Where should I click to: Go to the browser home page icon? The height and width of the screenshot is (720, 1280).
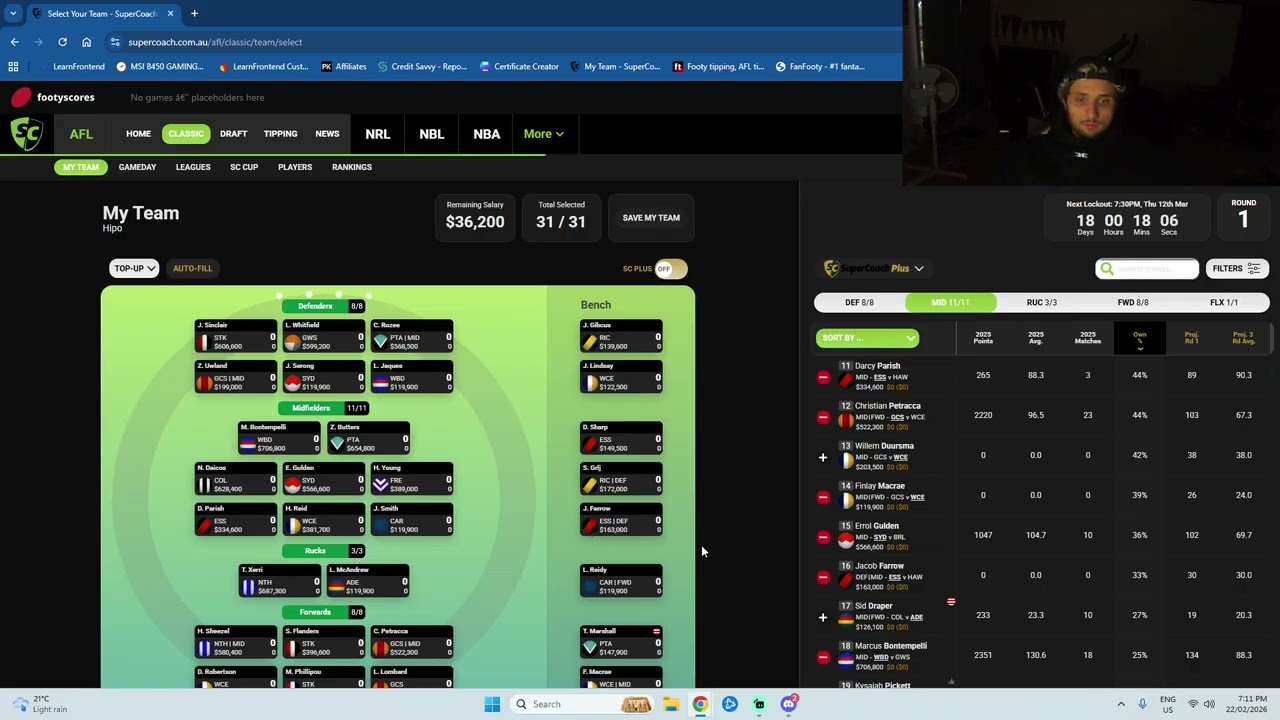86,42
